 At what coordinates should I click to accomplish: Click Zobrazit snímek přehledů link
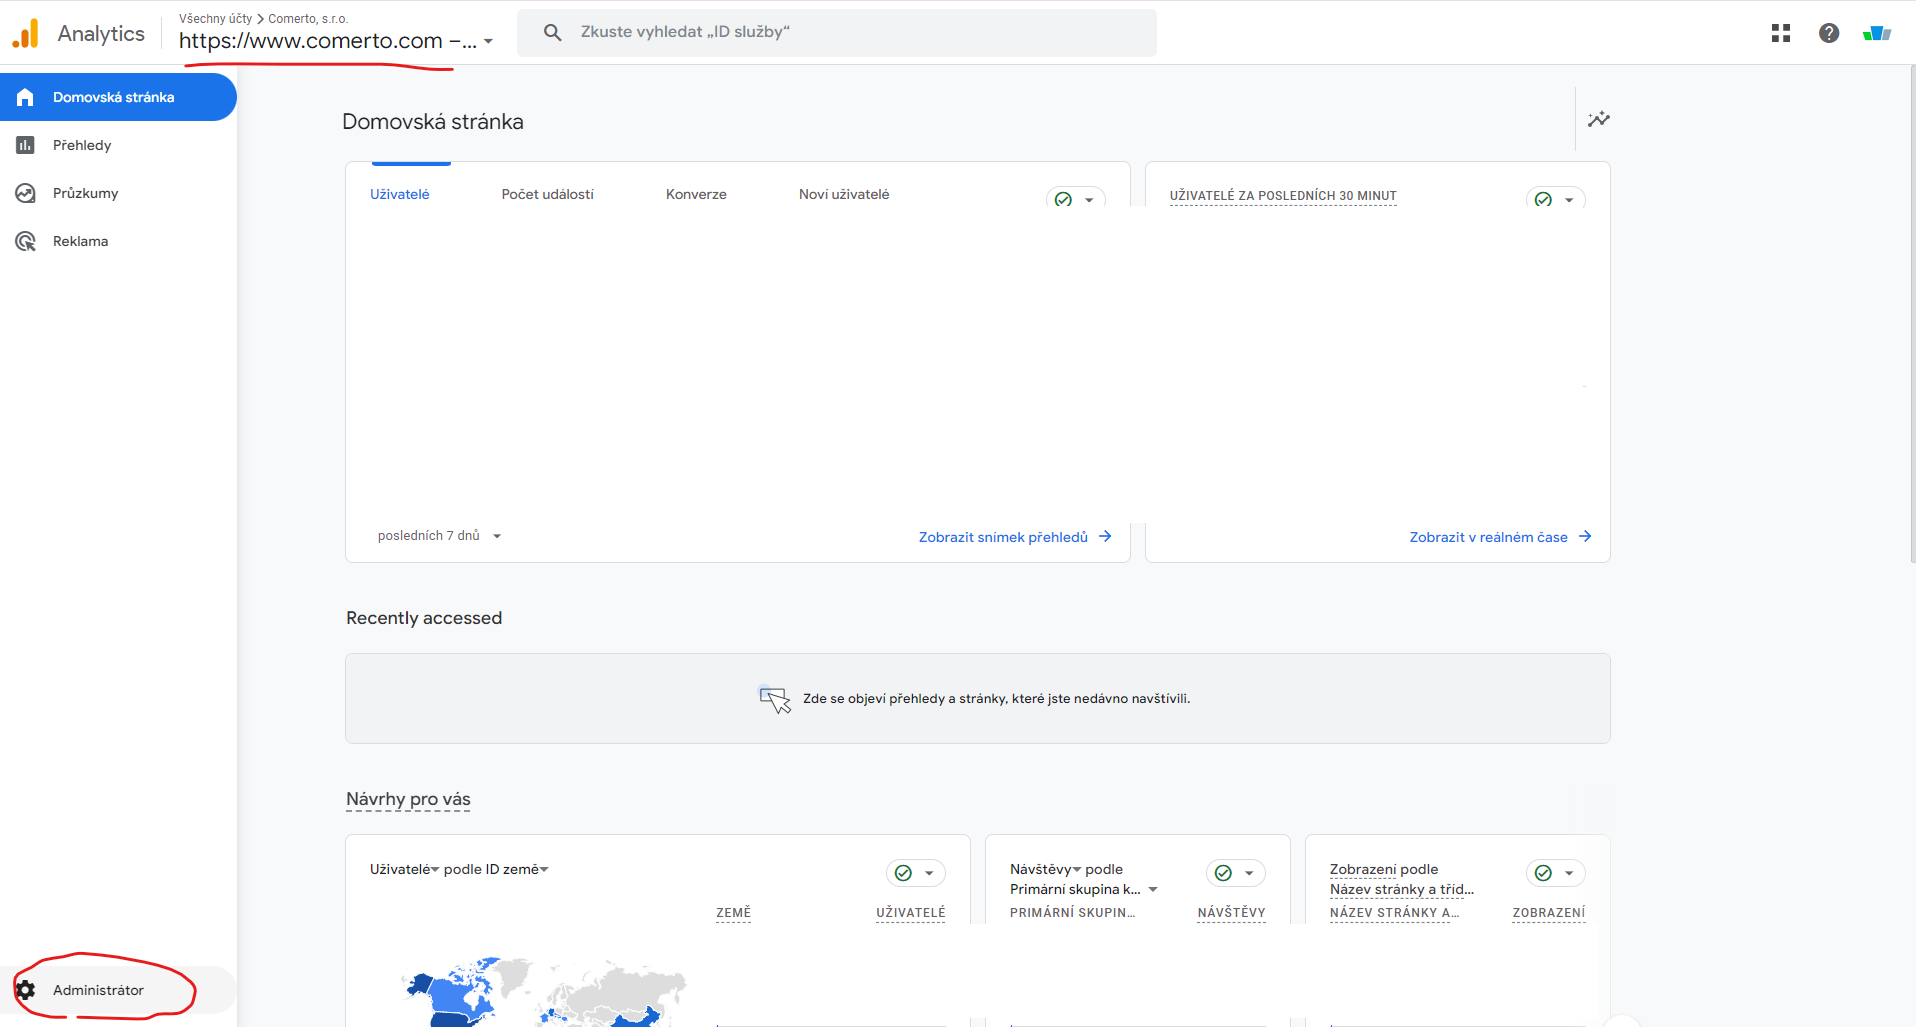click(1014, 537)
